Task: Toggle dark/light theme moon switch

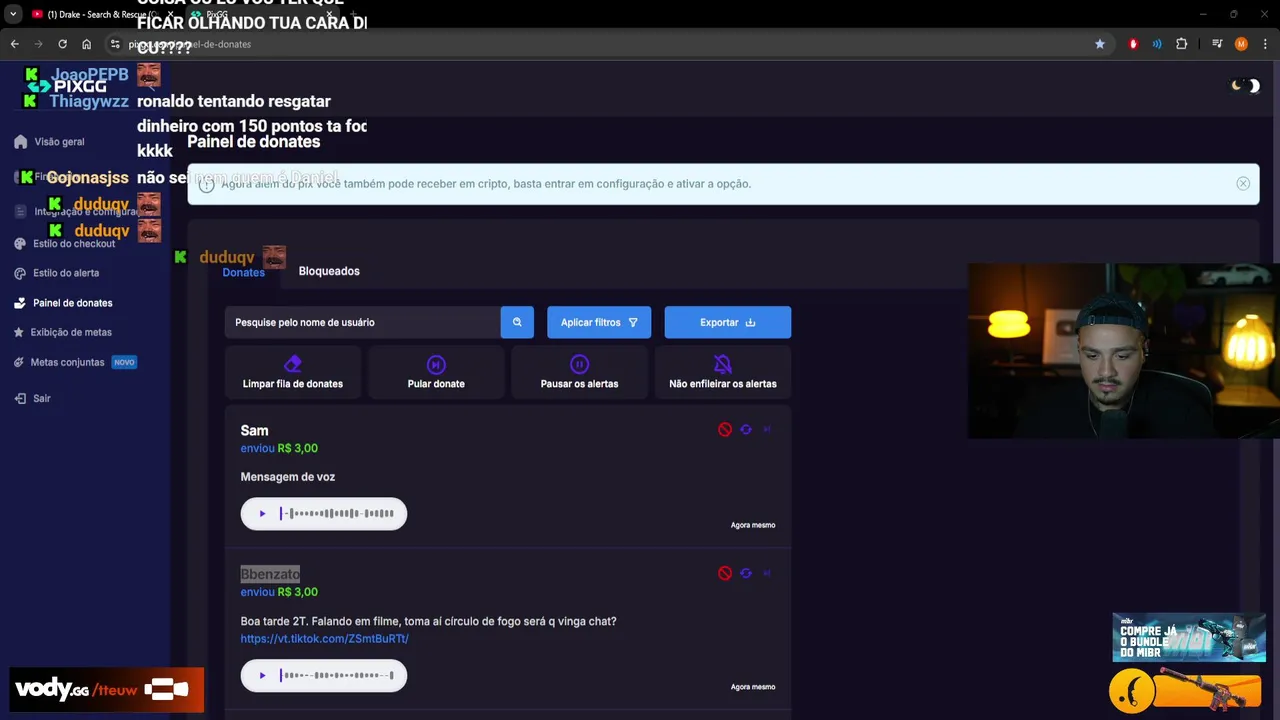Action: point(1246,86)
